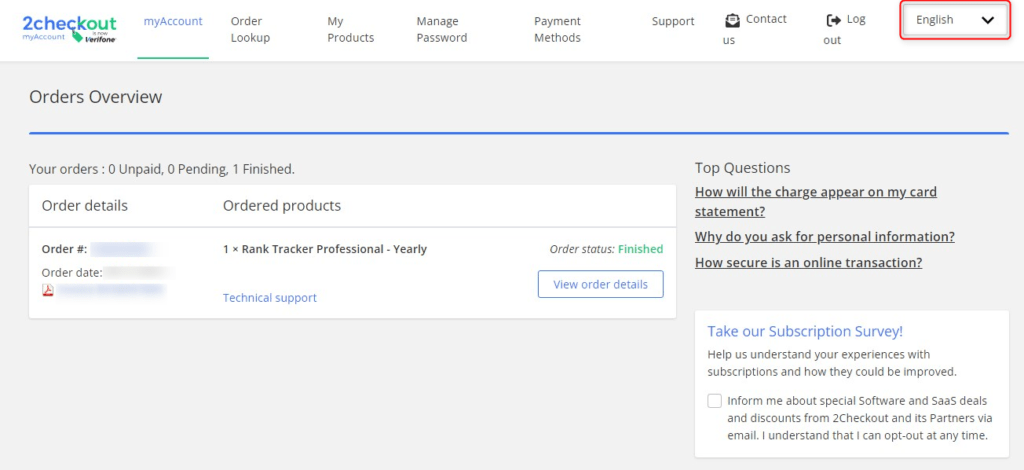Tick the special deals email checkbox
The width and height of the screenshot is (1024, 470).
coord(715,401)
